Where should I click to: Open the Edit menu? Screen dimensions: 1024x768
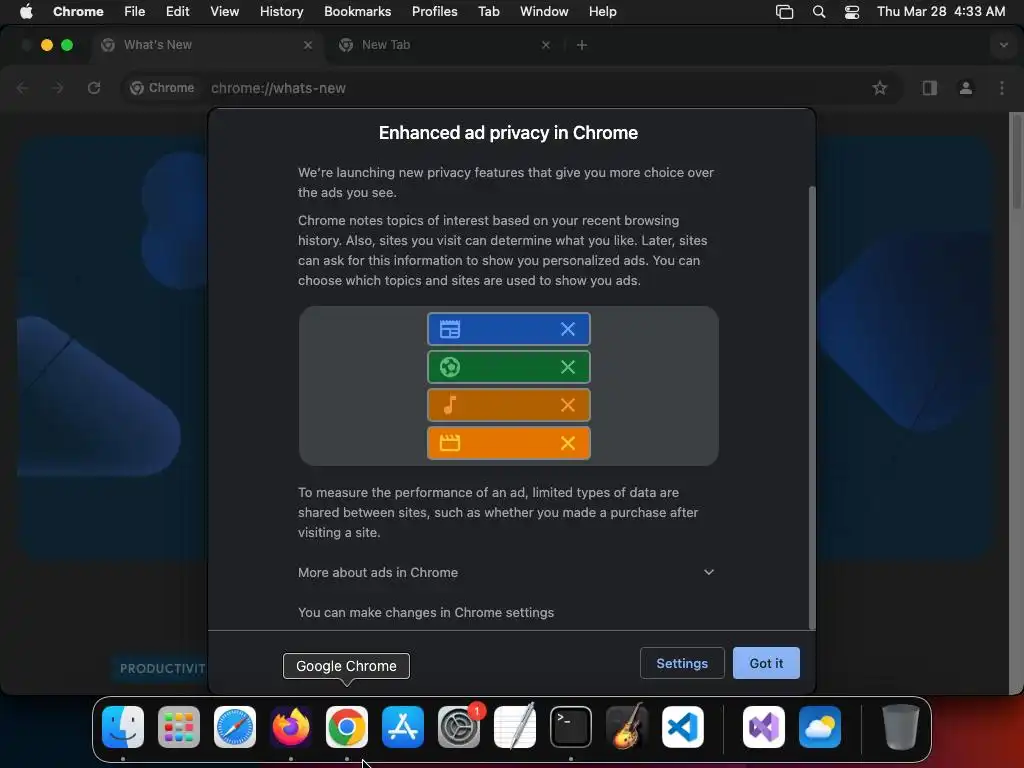tap(177, 11)
